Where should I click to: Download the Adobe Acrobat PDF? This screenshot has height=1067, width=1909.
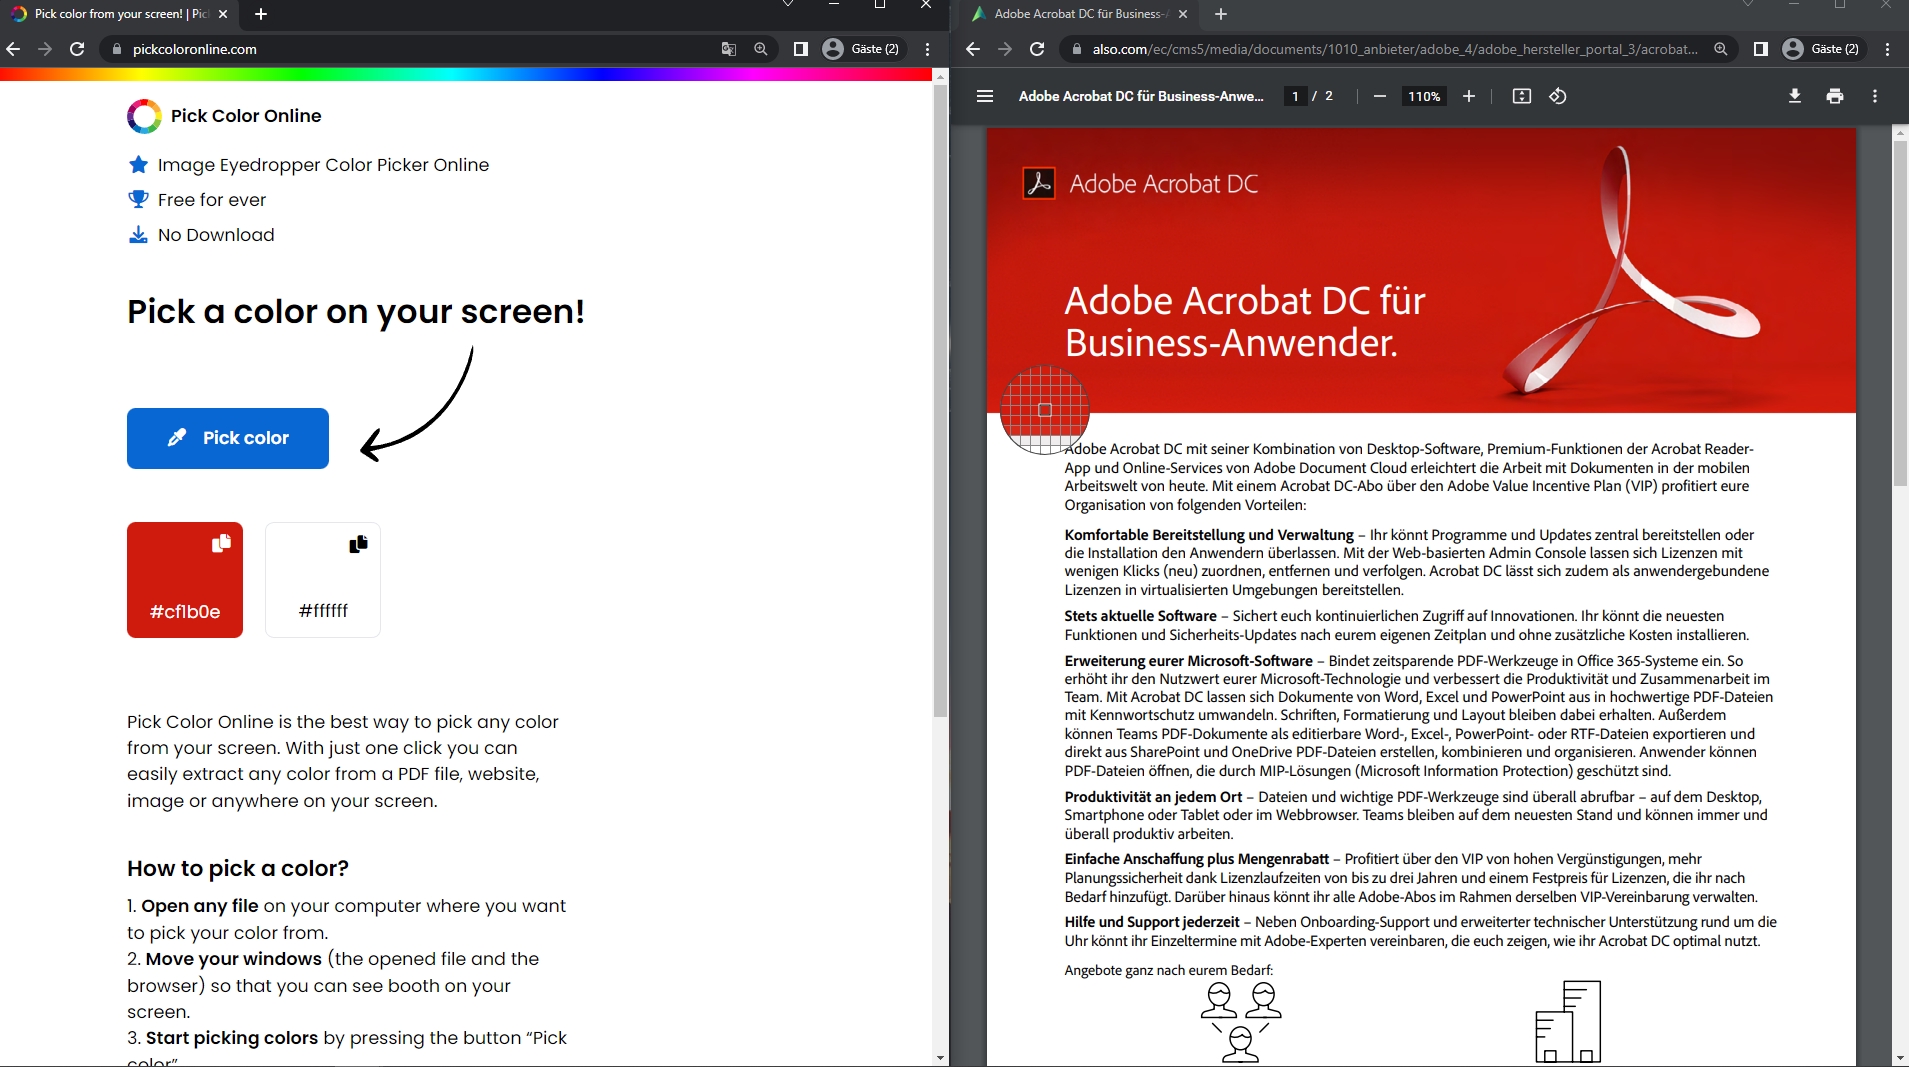(1794, 96)
